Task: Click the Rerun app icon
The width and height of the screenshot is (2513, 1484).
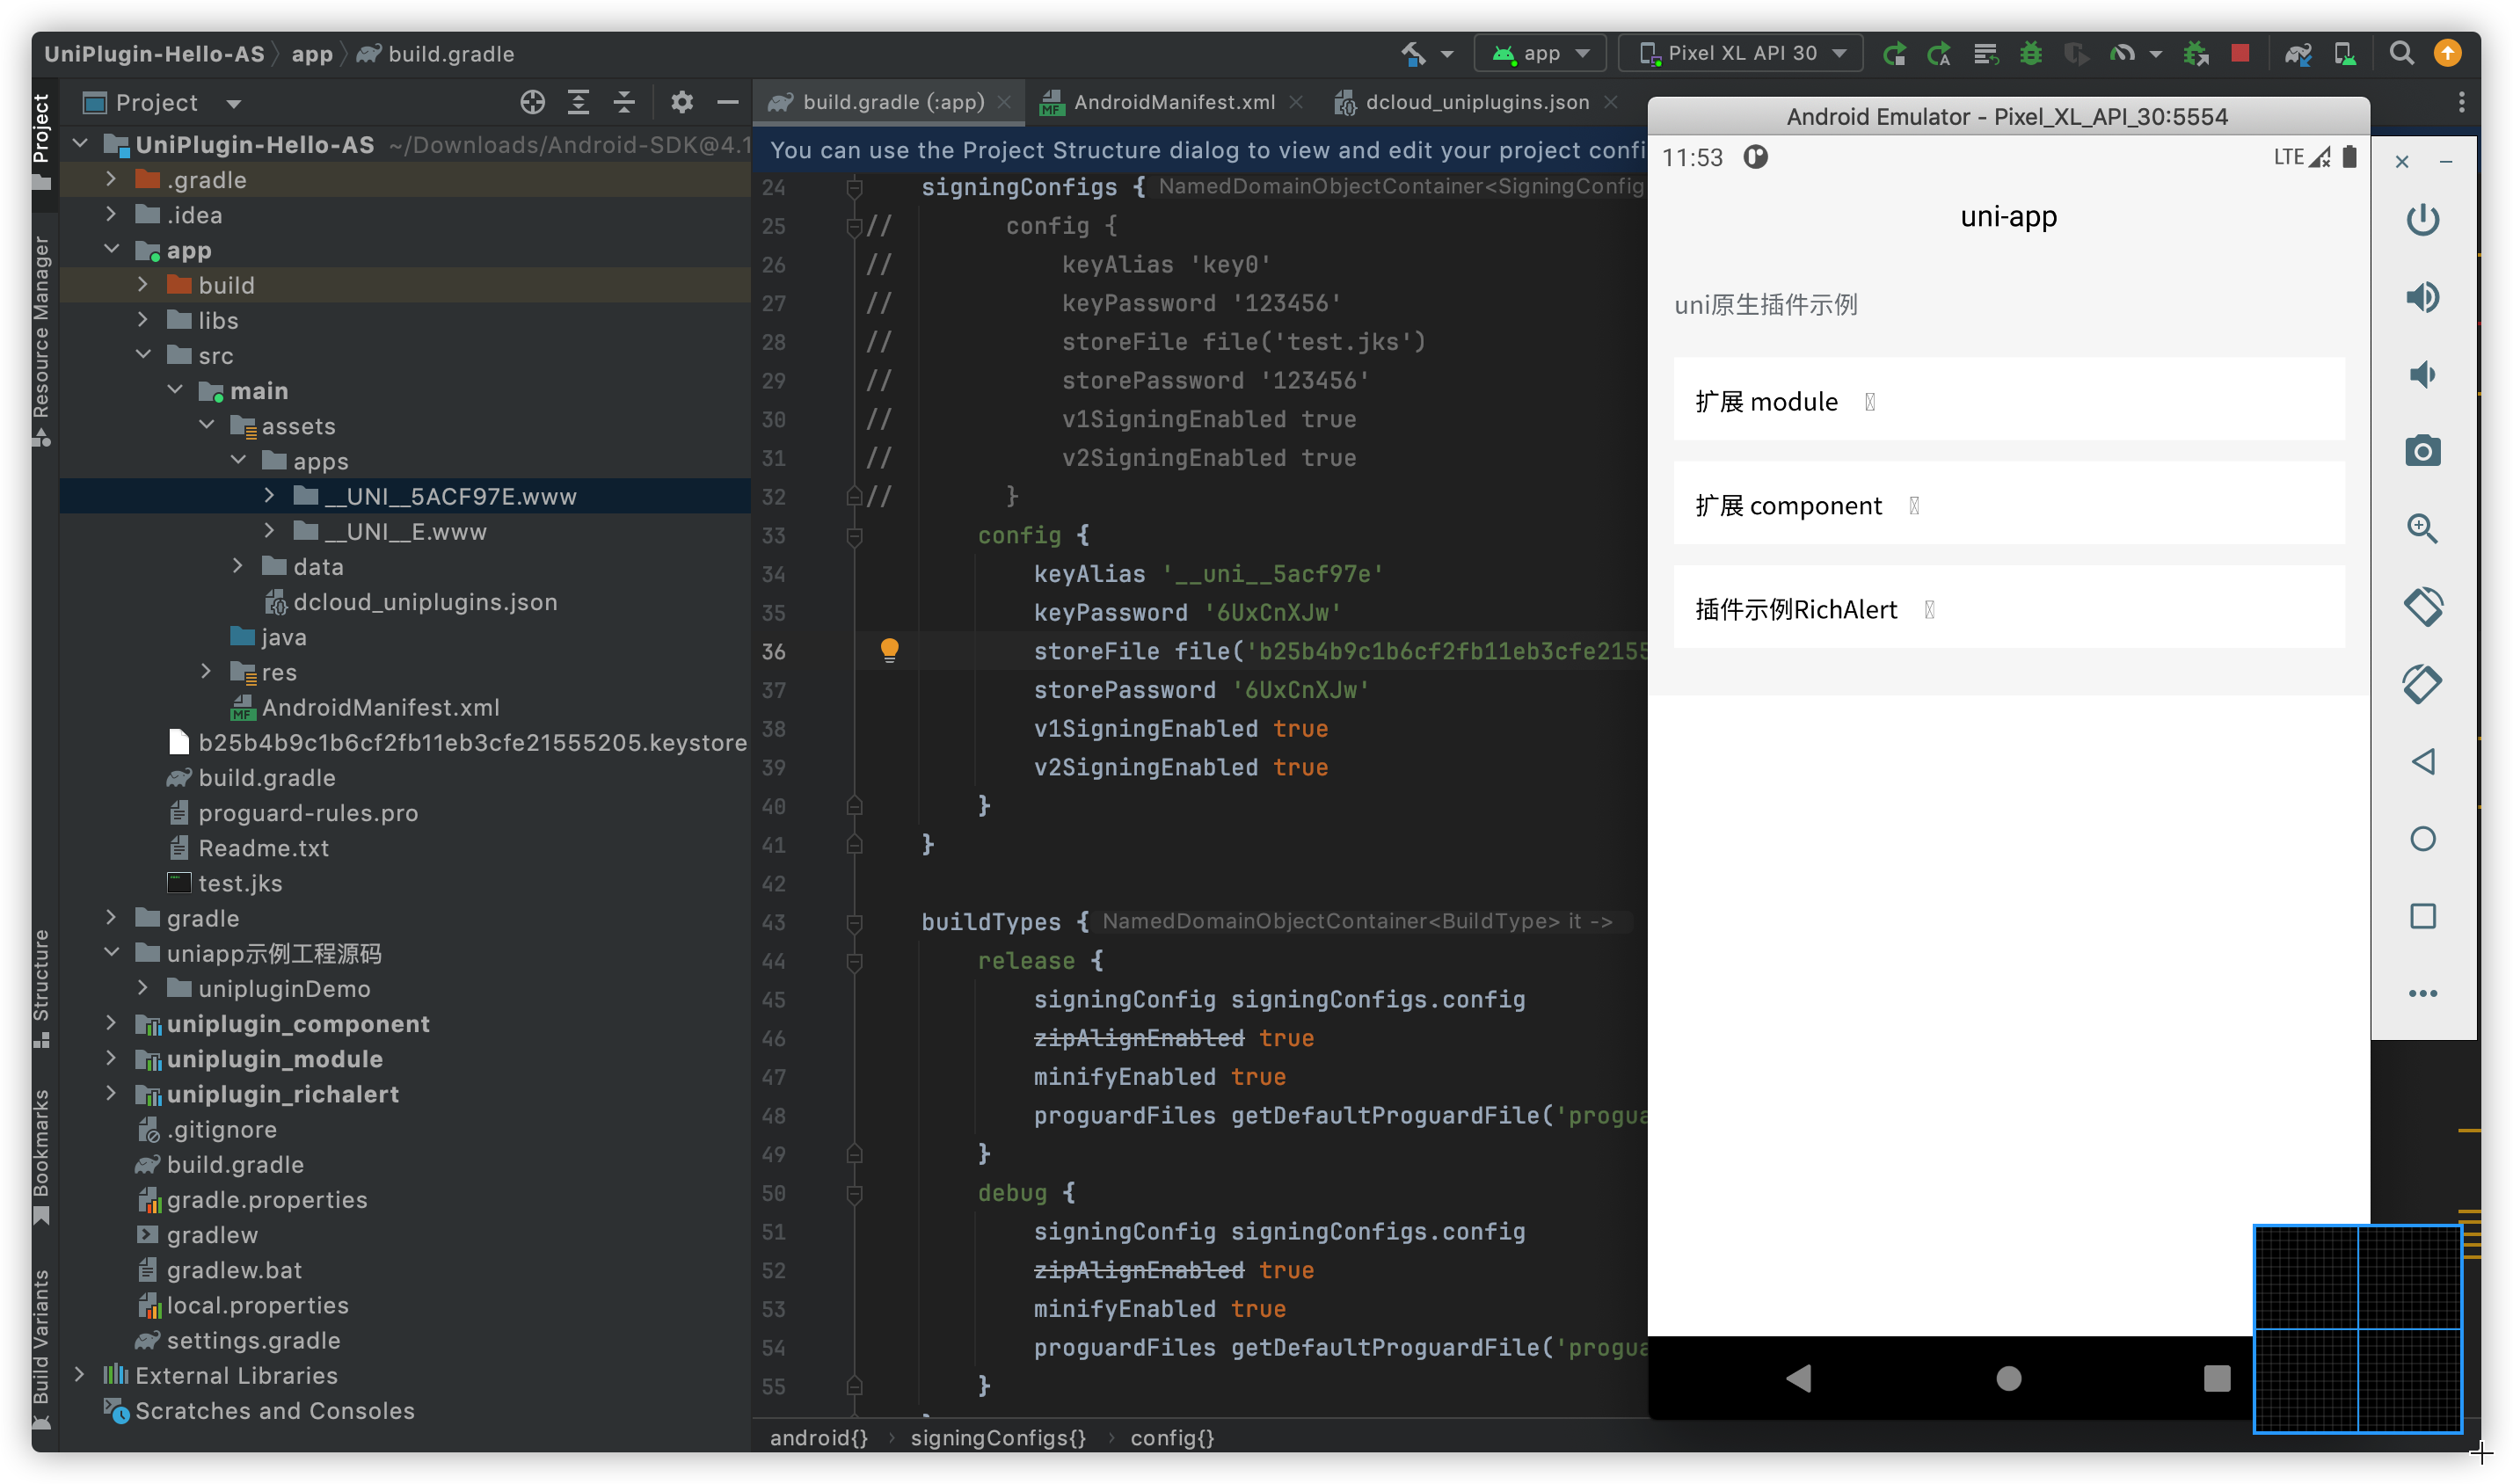Action: (1893, 54)
